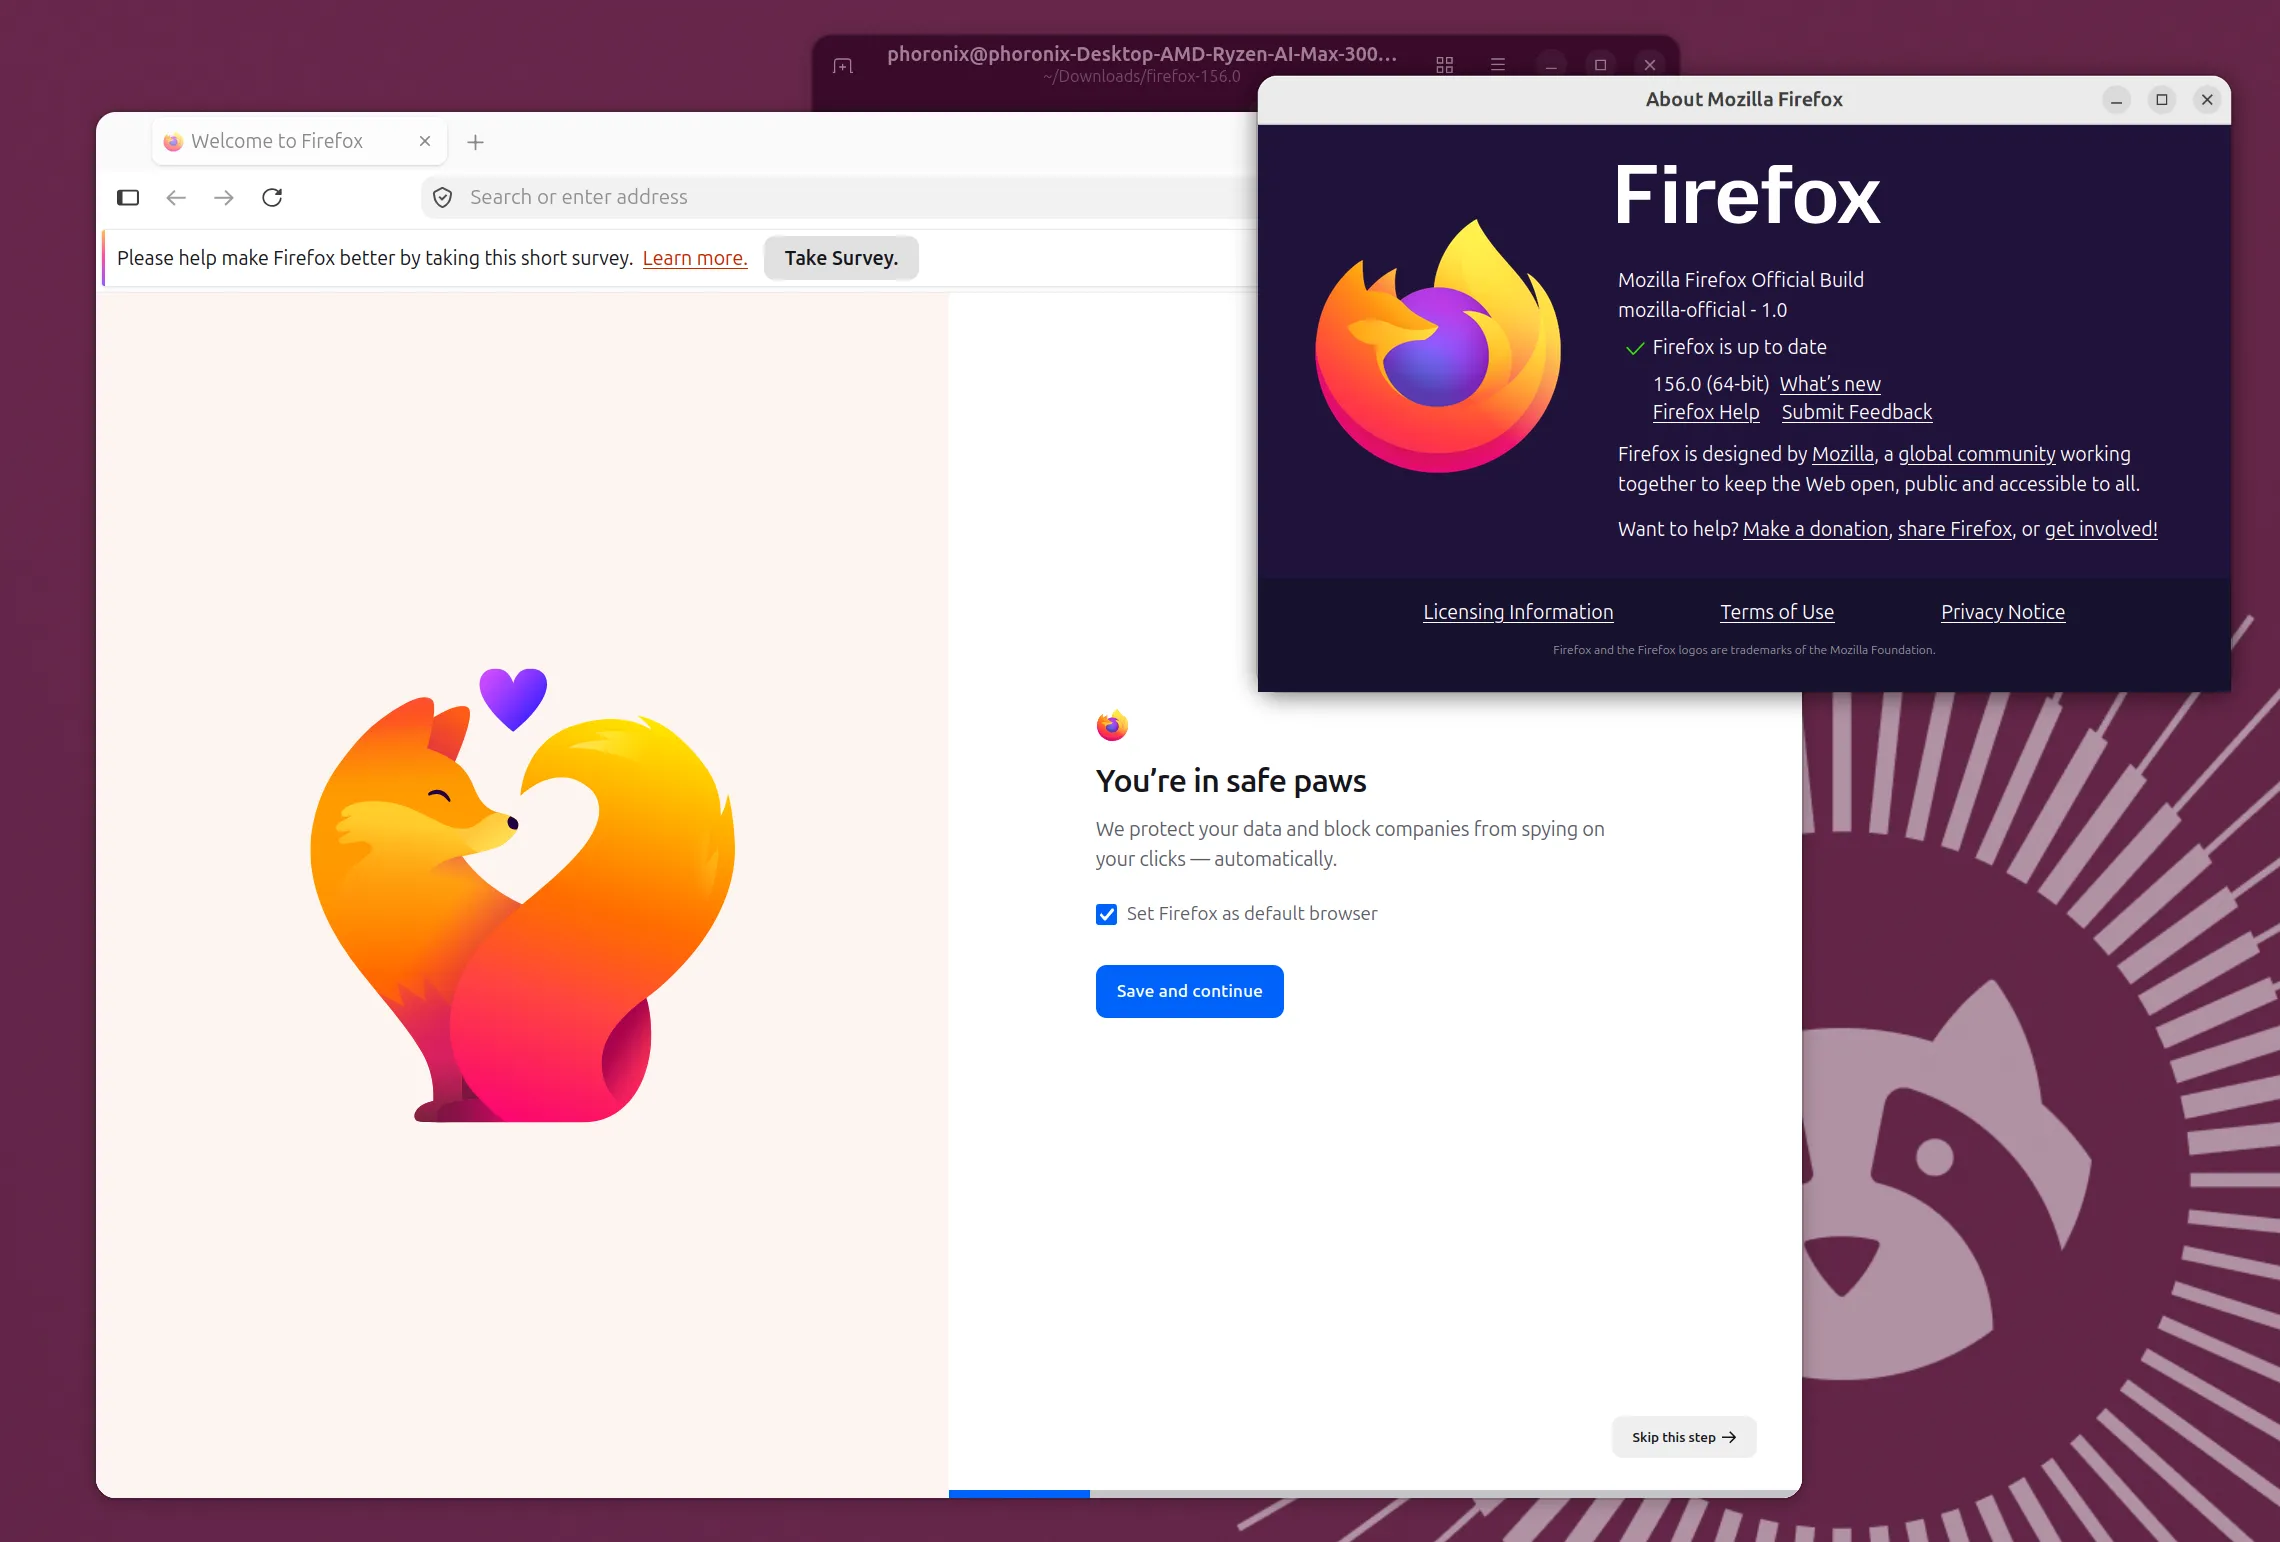Click the fox with heart illustration
Image resolution: width=2280 pixels, height=1542 pixels.
(522, 895)
